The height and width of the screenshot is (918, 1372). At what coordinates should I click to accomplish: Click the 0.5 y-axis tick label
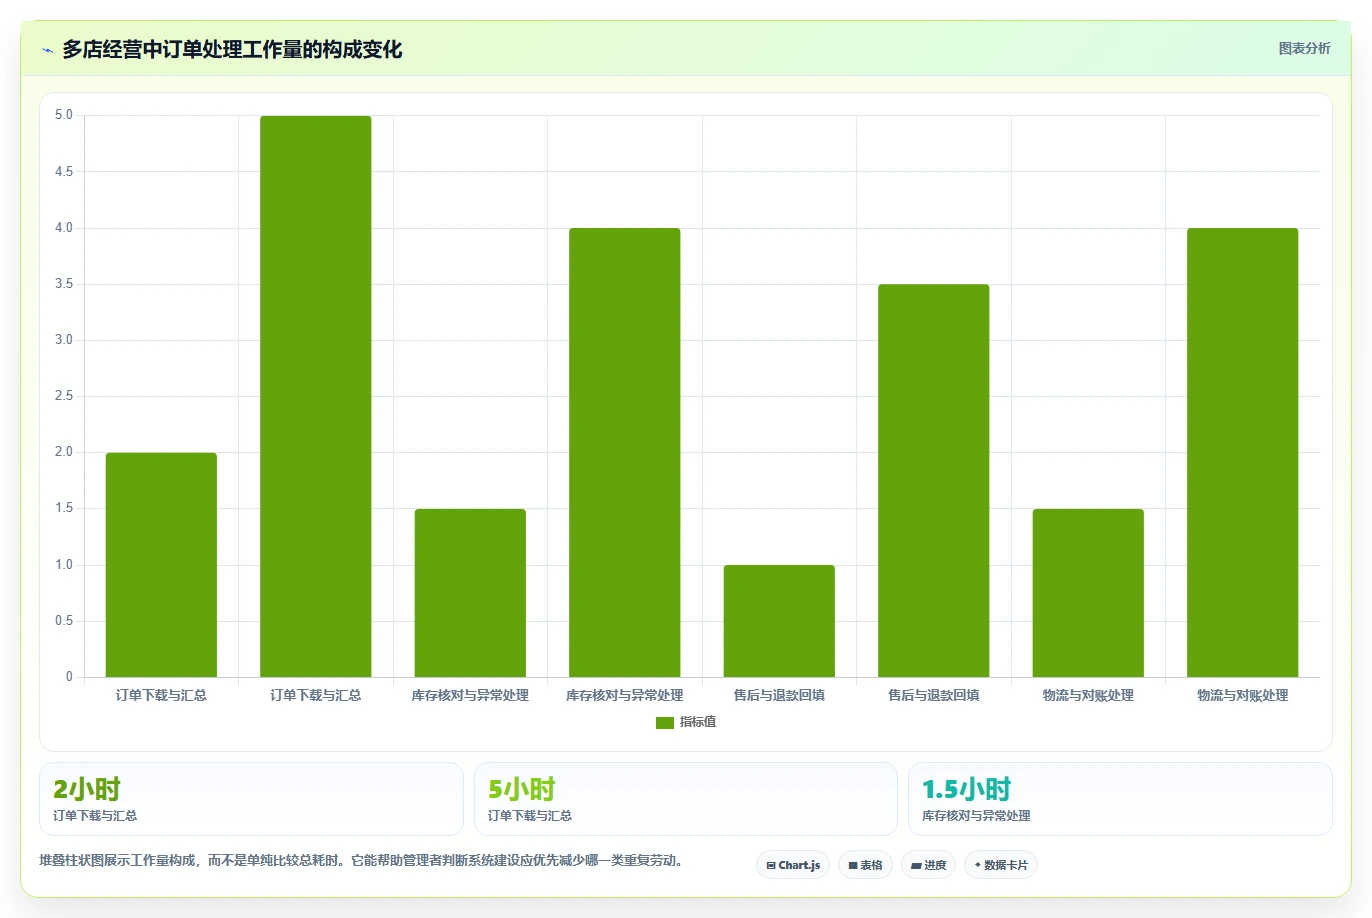64,621
